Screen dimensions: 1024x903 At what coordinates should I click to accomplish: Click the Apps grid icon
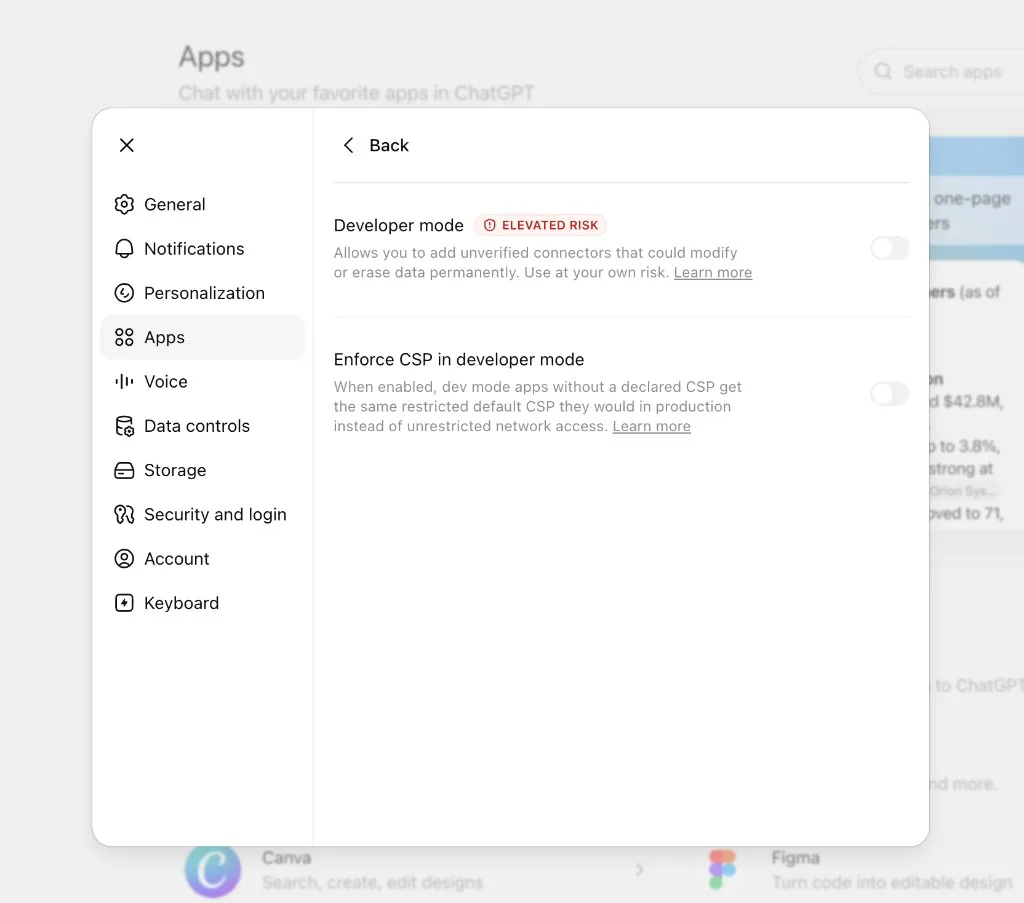[x=124, y=338]
